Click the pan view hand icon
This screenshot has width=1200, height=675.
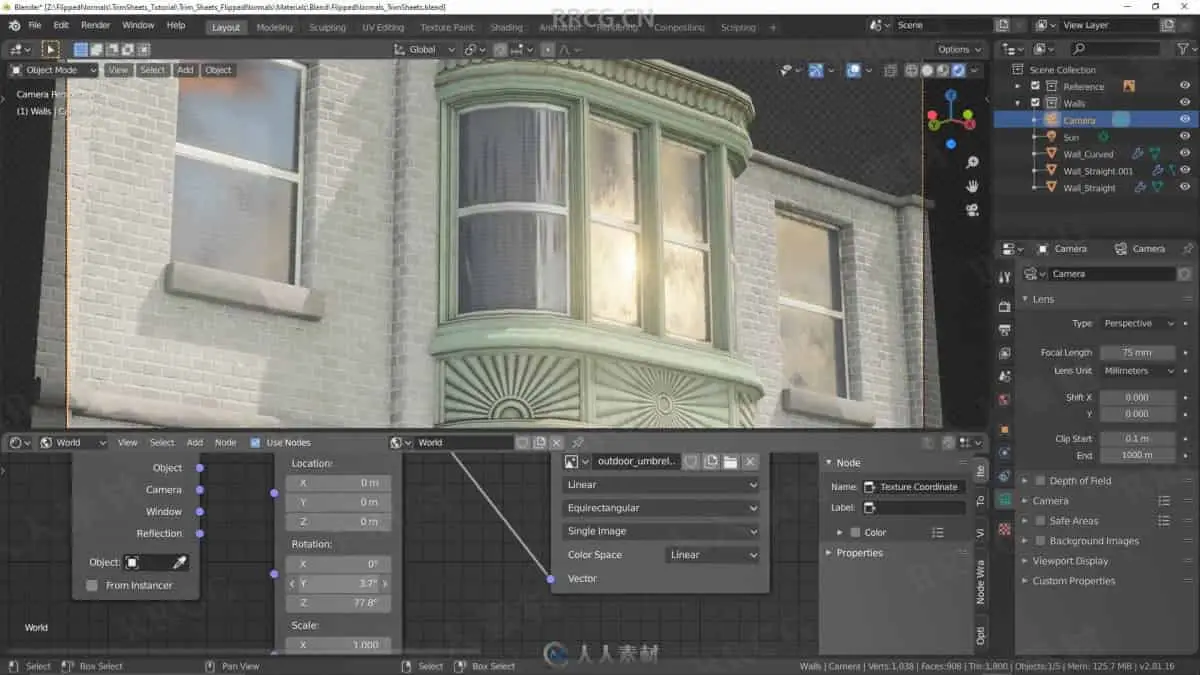[x=971, y=186]
